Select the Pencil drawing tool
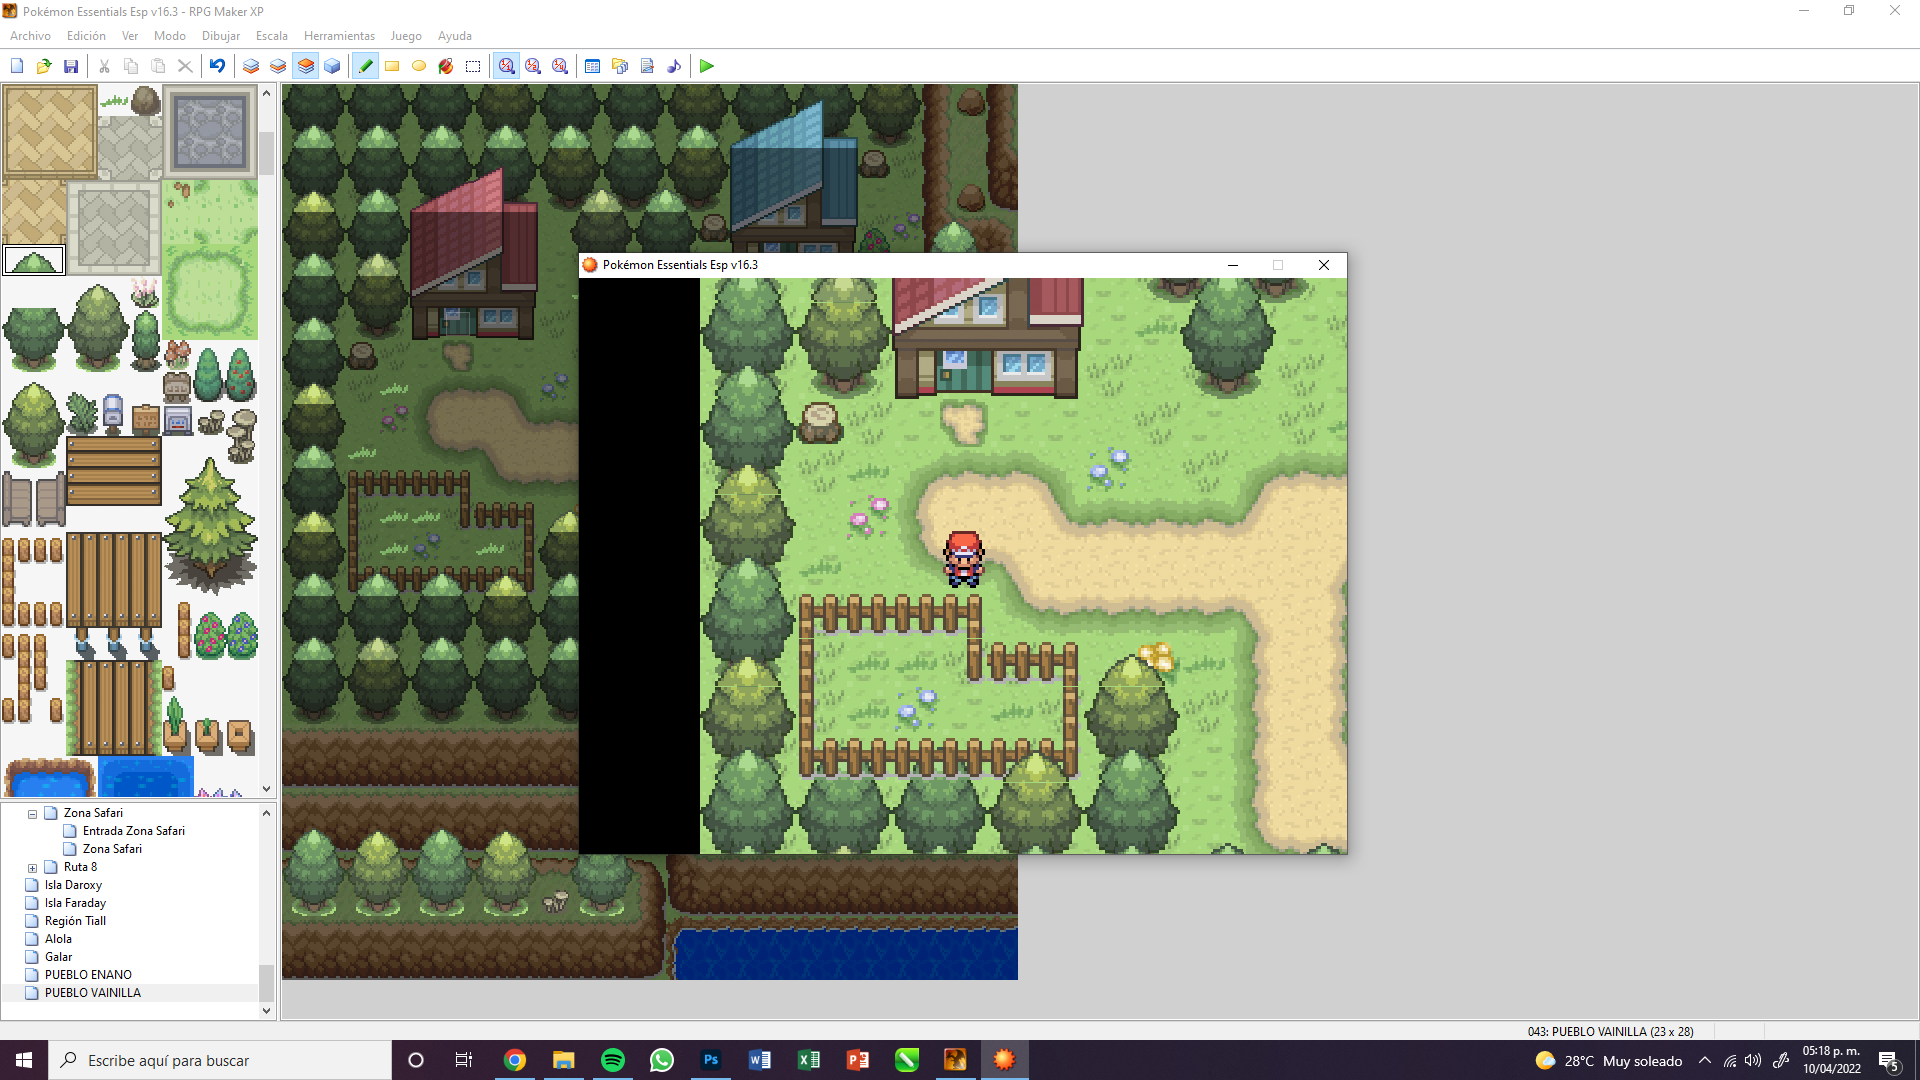The height and width of the screenshot is (1080, 1920). click(366, 66)
